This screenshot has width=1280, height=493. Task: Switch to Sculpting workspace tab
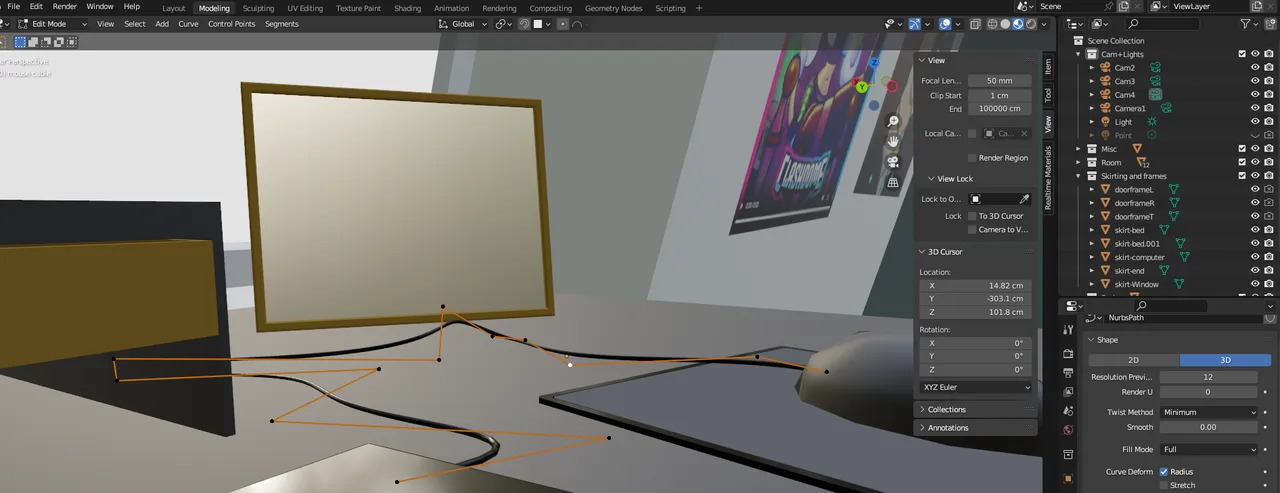pyautogui.click(x=258, y=8)
